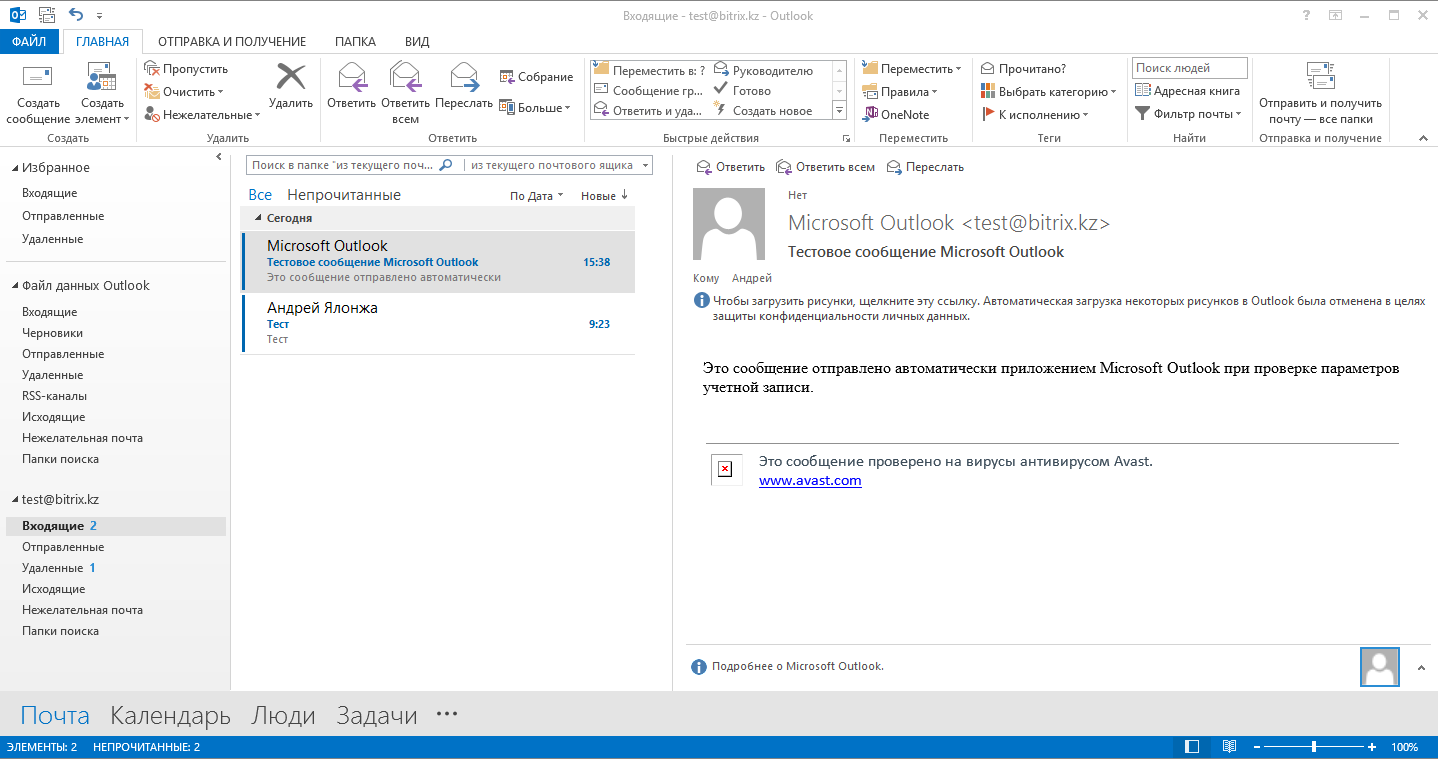
Task: Click the Поиск людей search field
Action: coord(1190,68)
